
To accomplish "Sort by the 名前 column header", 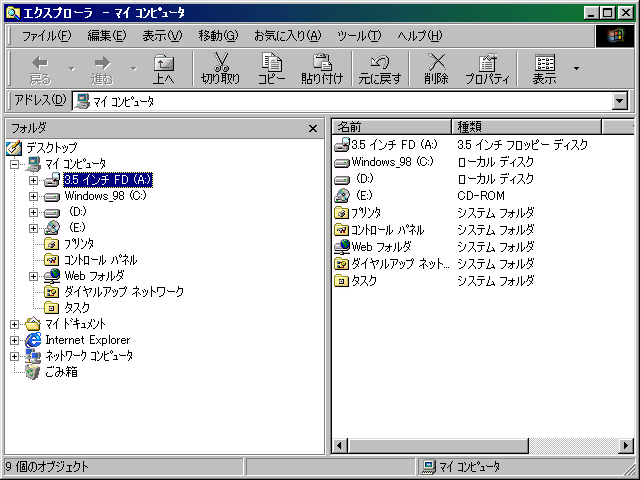I will (392, 127).
